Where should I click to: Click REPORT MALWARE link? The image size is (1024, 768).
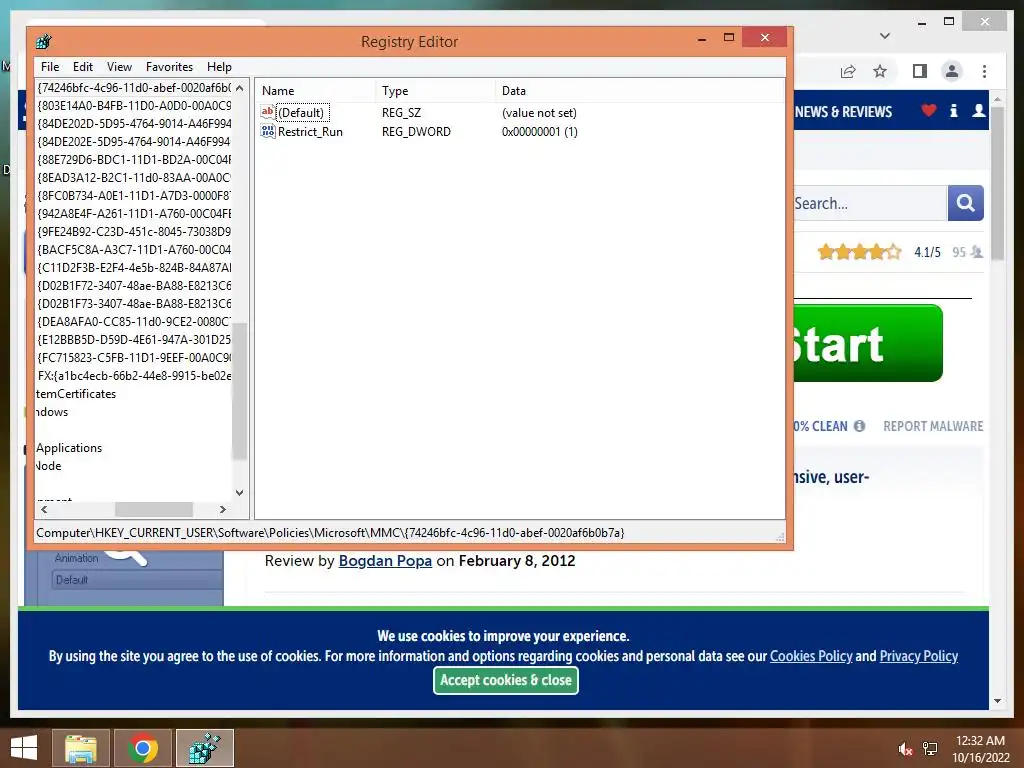[x=933, y=426]
